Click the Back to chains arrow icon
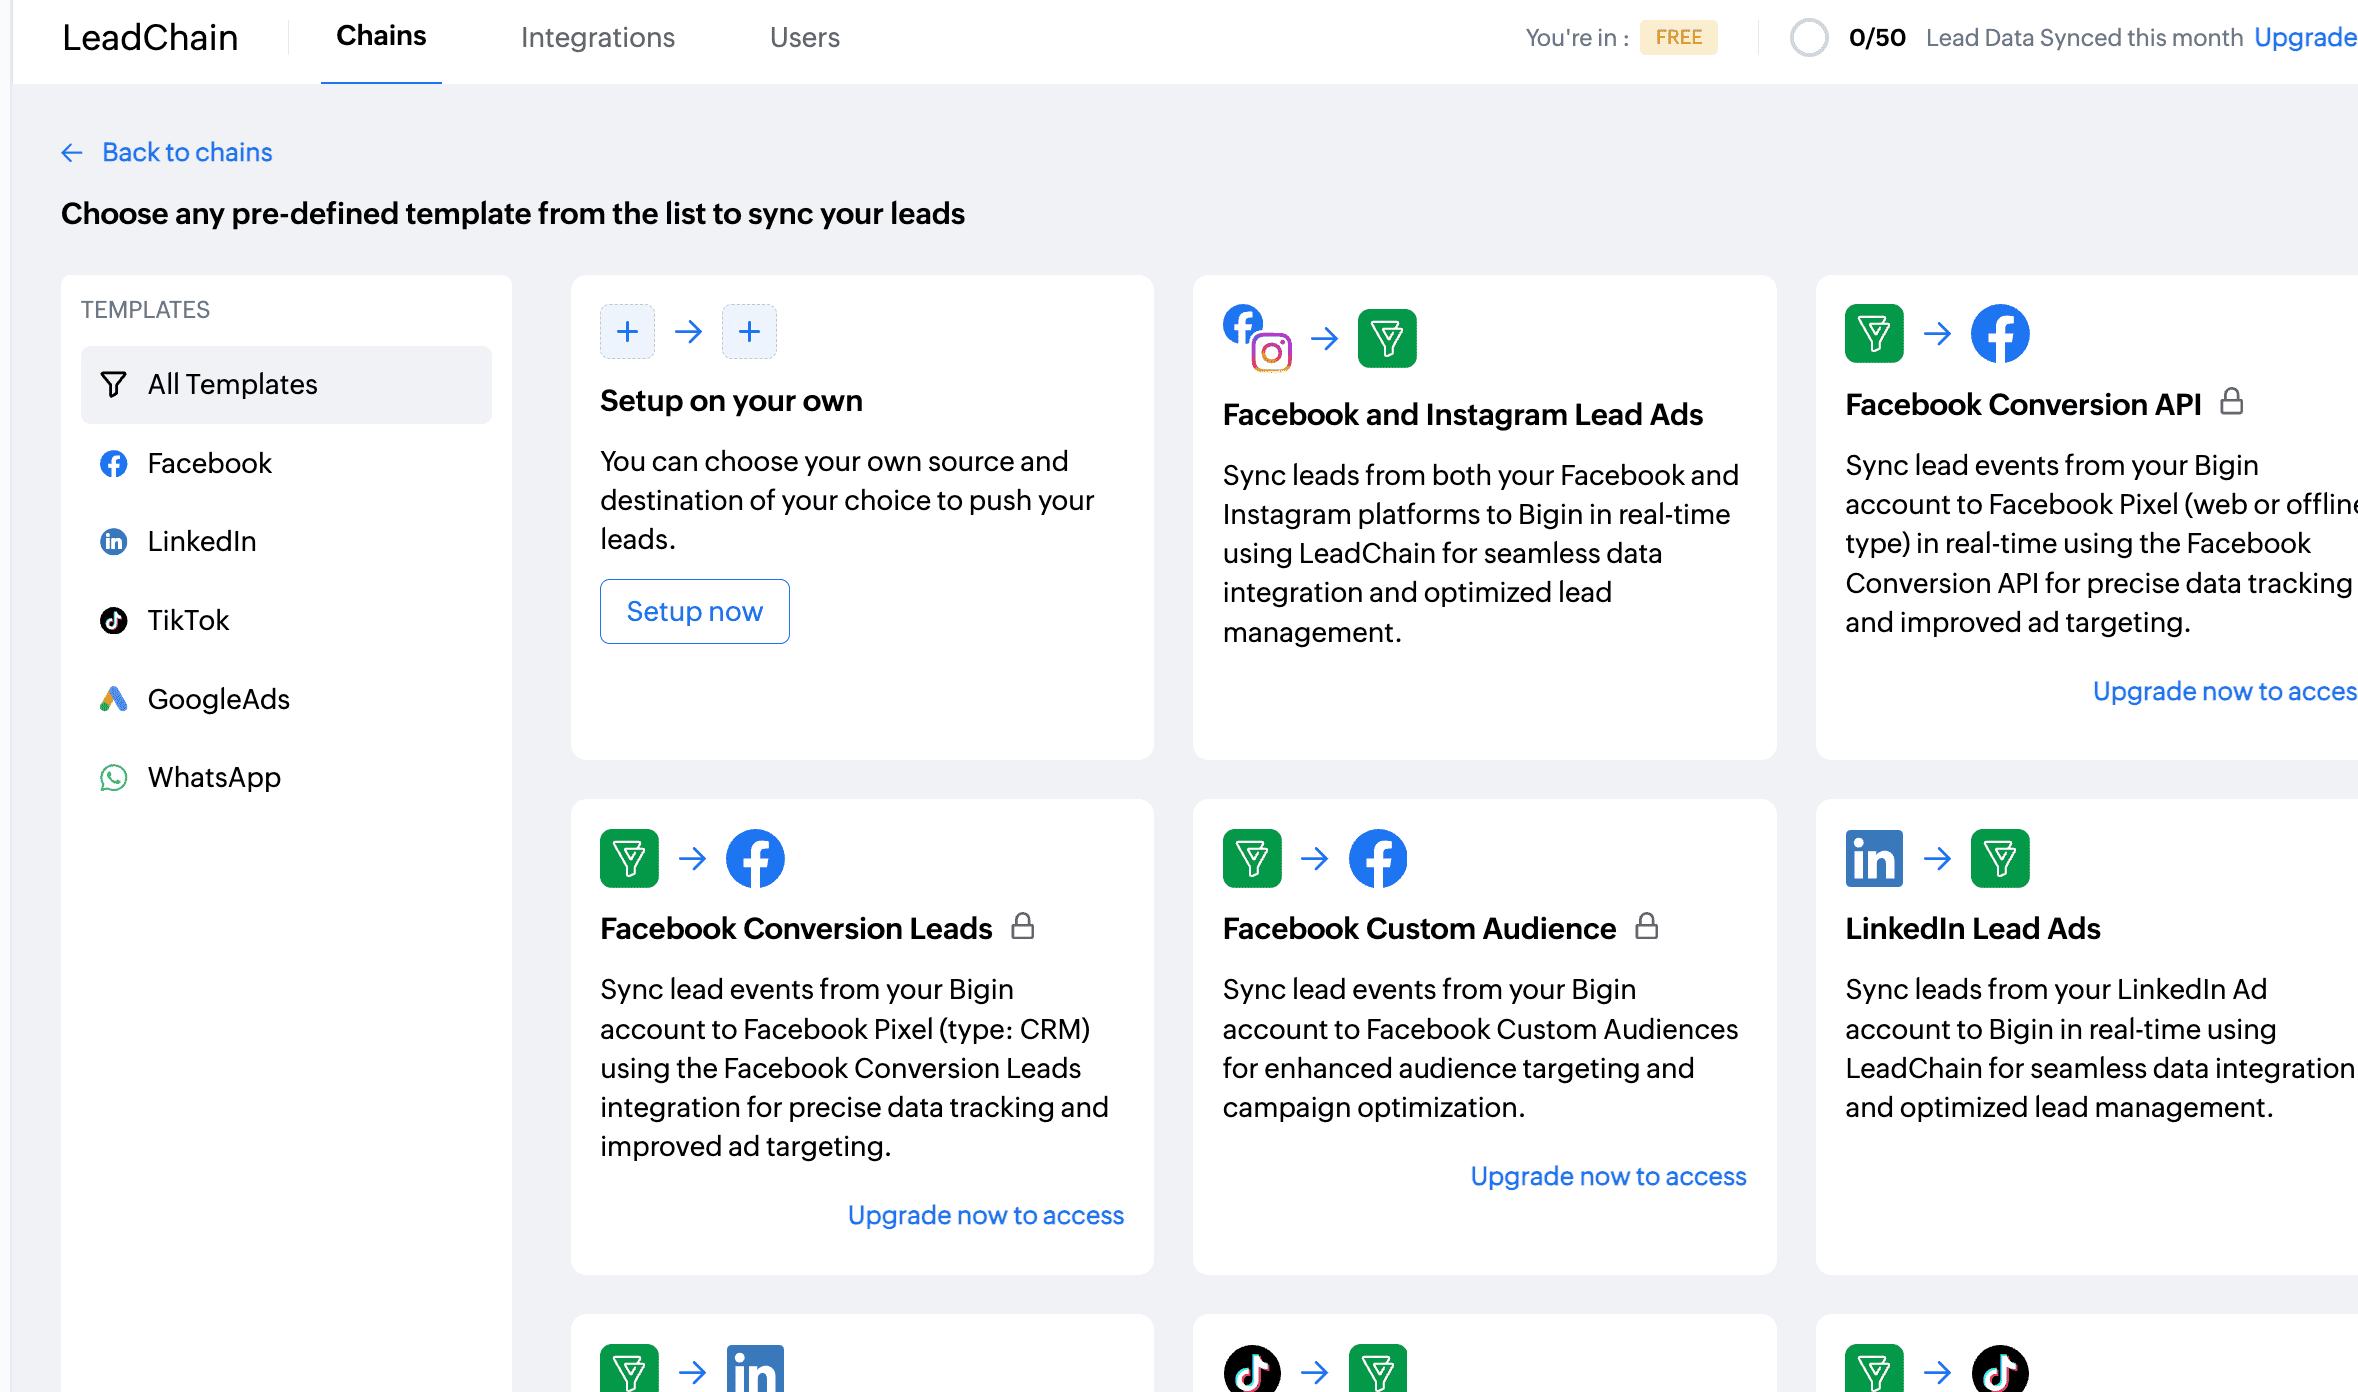 [71, 152]
